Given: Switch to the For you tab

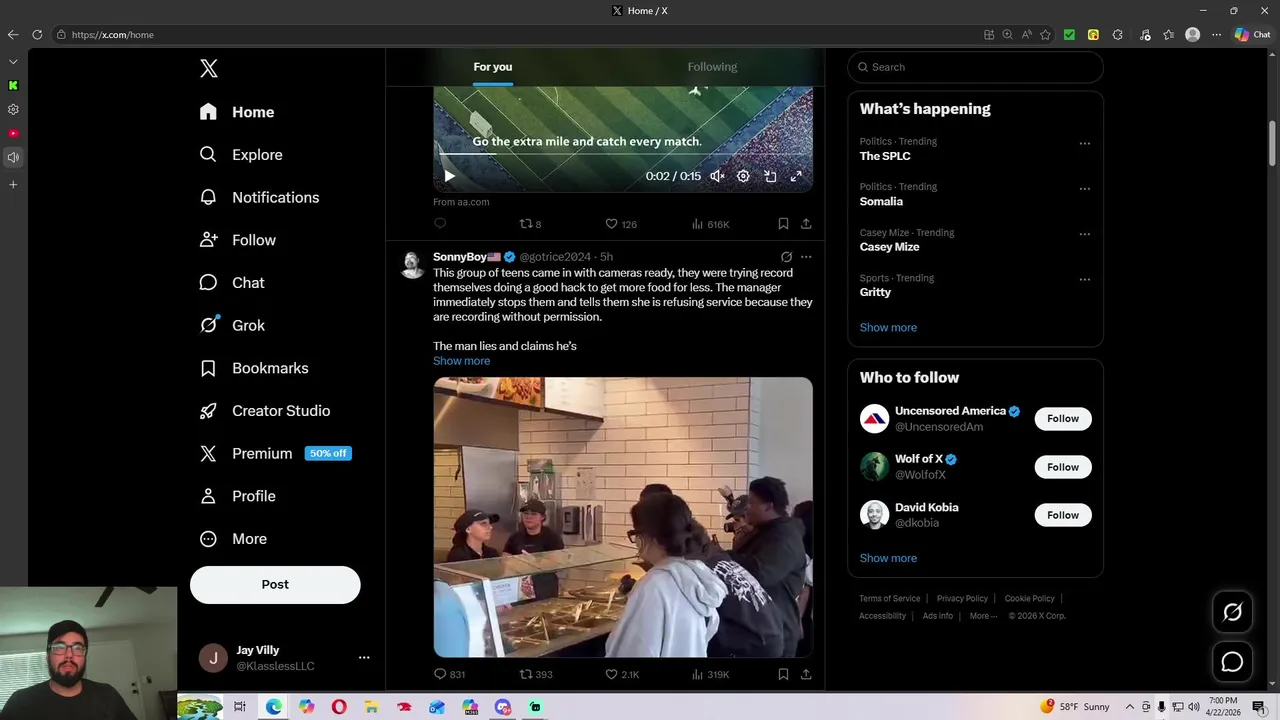Looking at the screenshot, I should click(493, 67).
